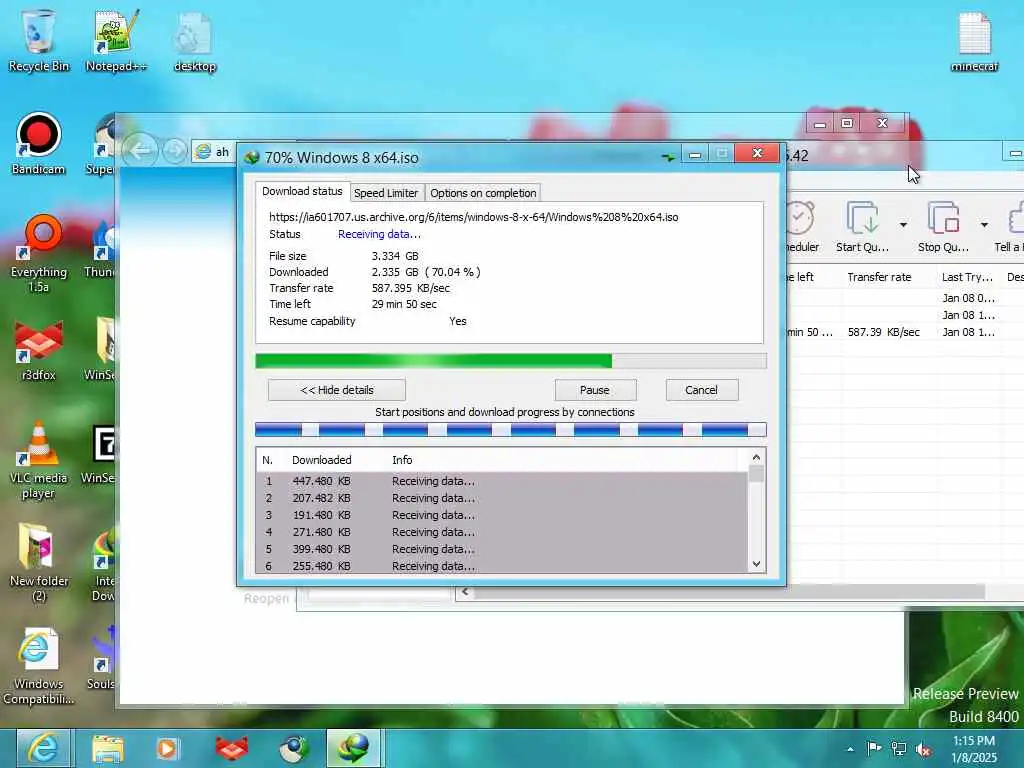
Task: Click the horizontal scrollbar left arrow in IDM
Action: (464, 592)
